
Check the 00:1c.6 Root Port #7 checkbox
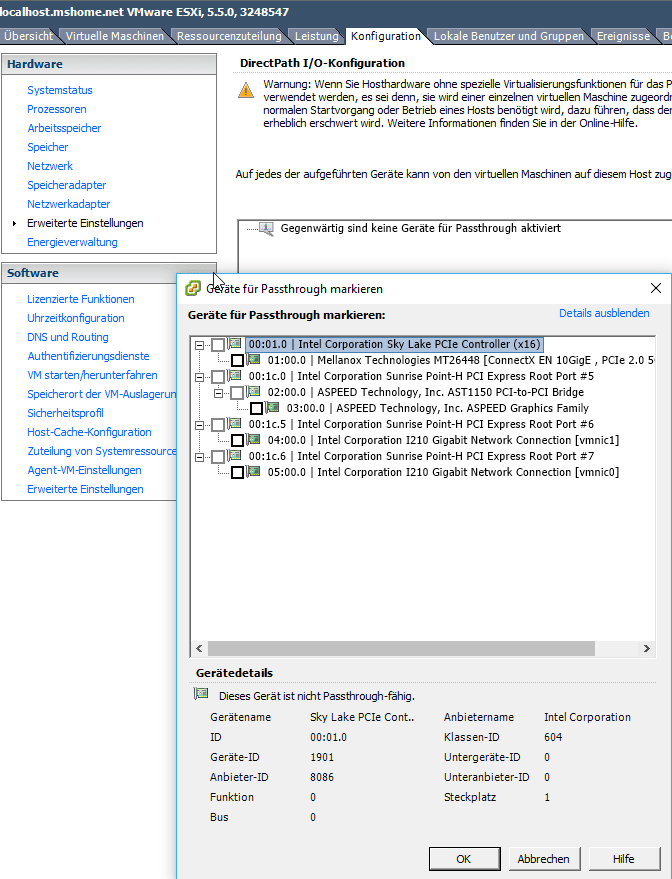click(218, 456)
